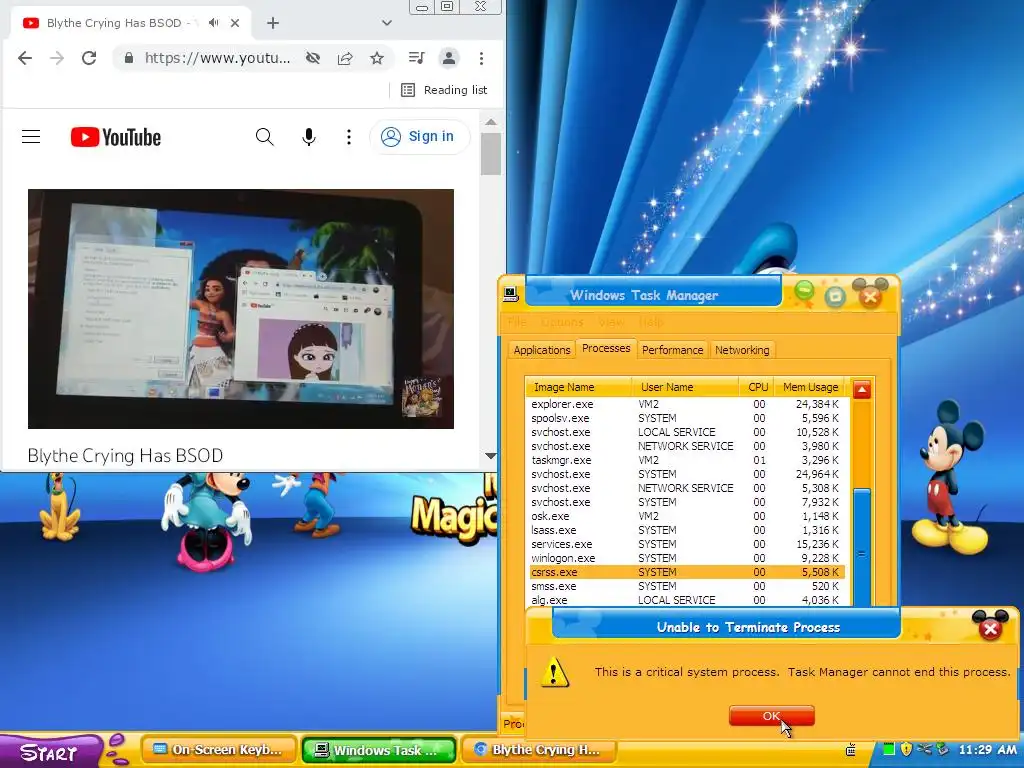Click the video title Blythe Crying Has BSOD

click(125, 455)
